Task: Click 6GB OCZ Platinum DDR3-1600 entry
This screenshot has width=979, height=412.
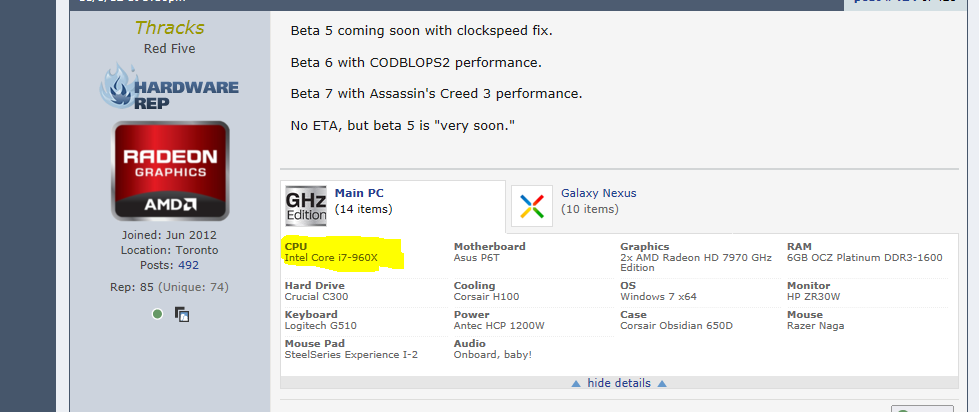Action: [x=865, y=257]
